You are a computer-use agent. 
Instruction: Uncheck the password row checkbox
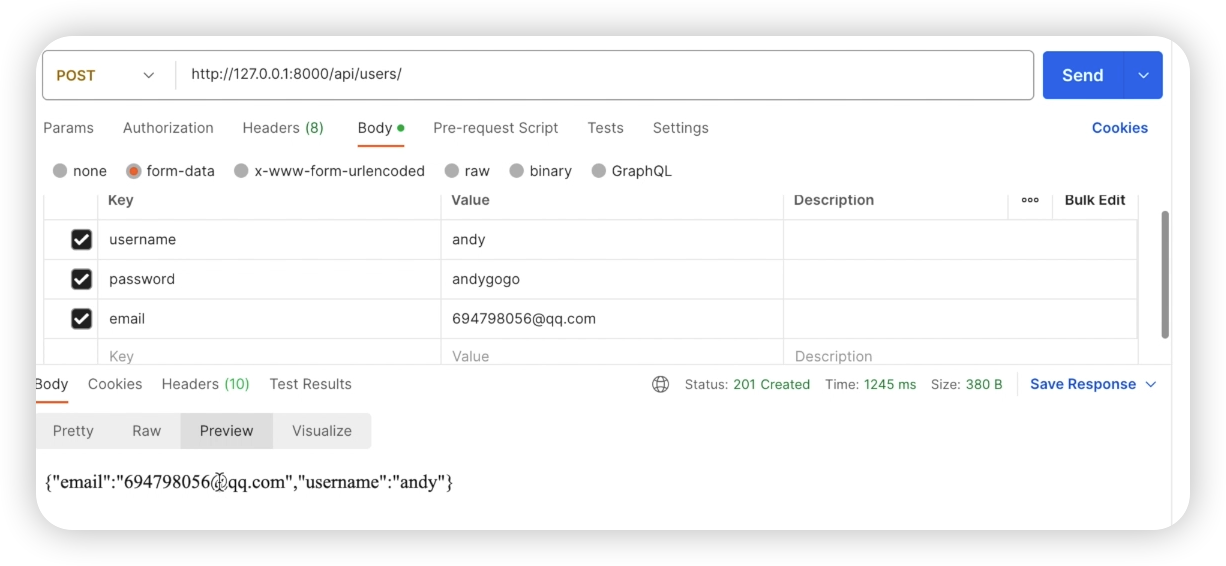(x=81, y=279)
